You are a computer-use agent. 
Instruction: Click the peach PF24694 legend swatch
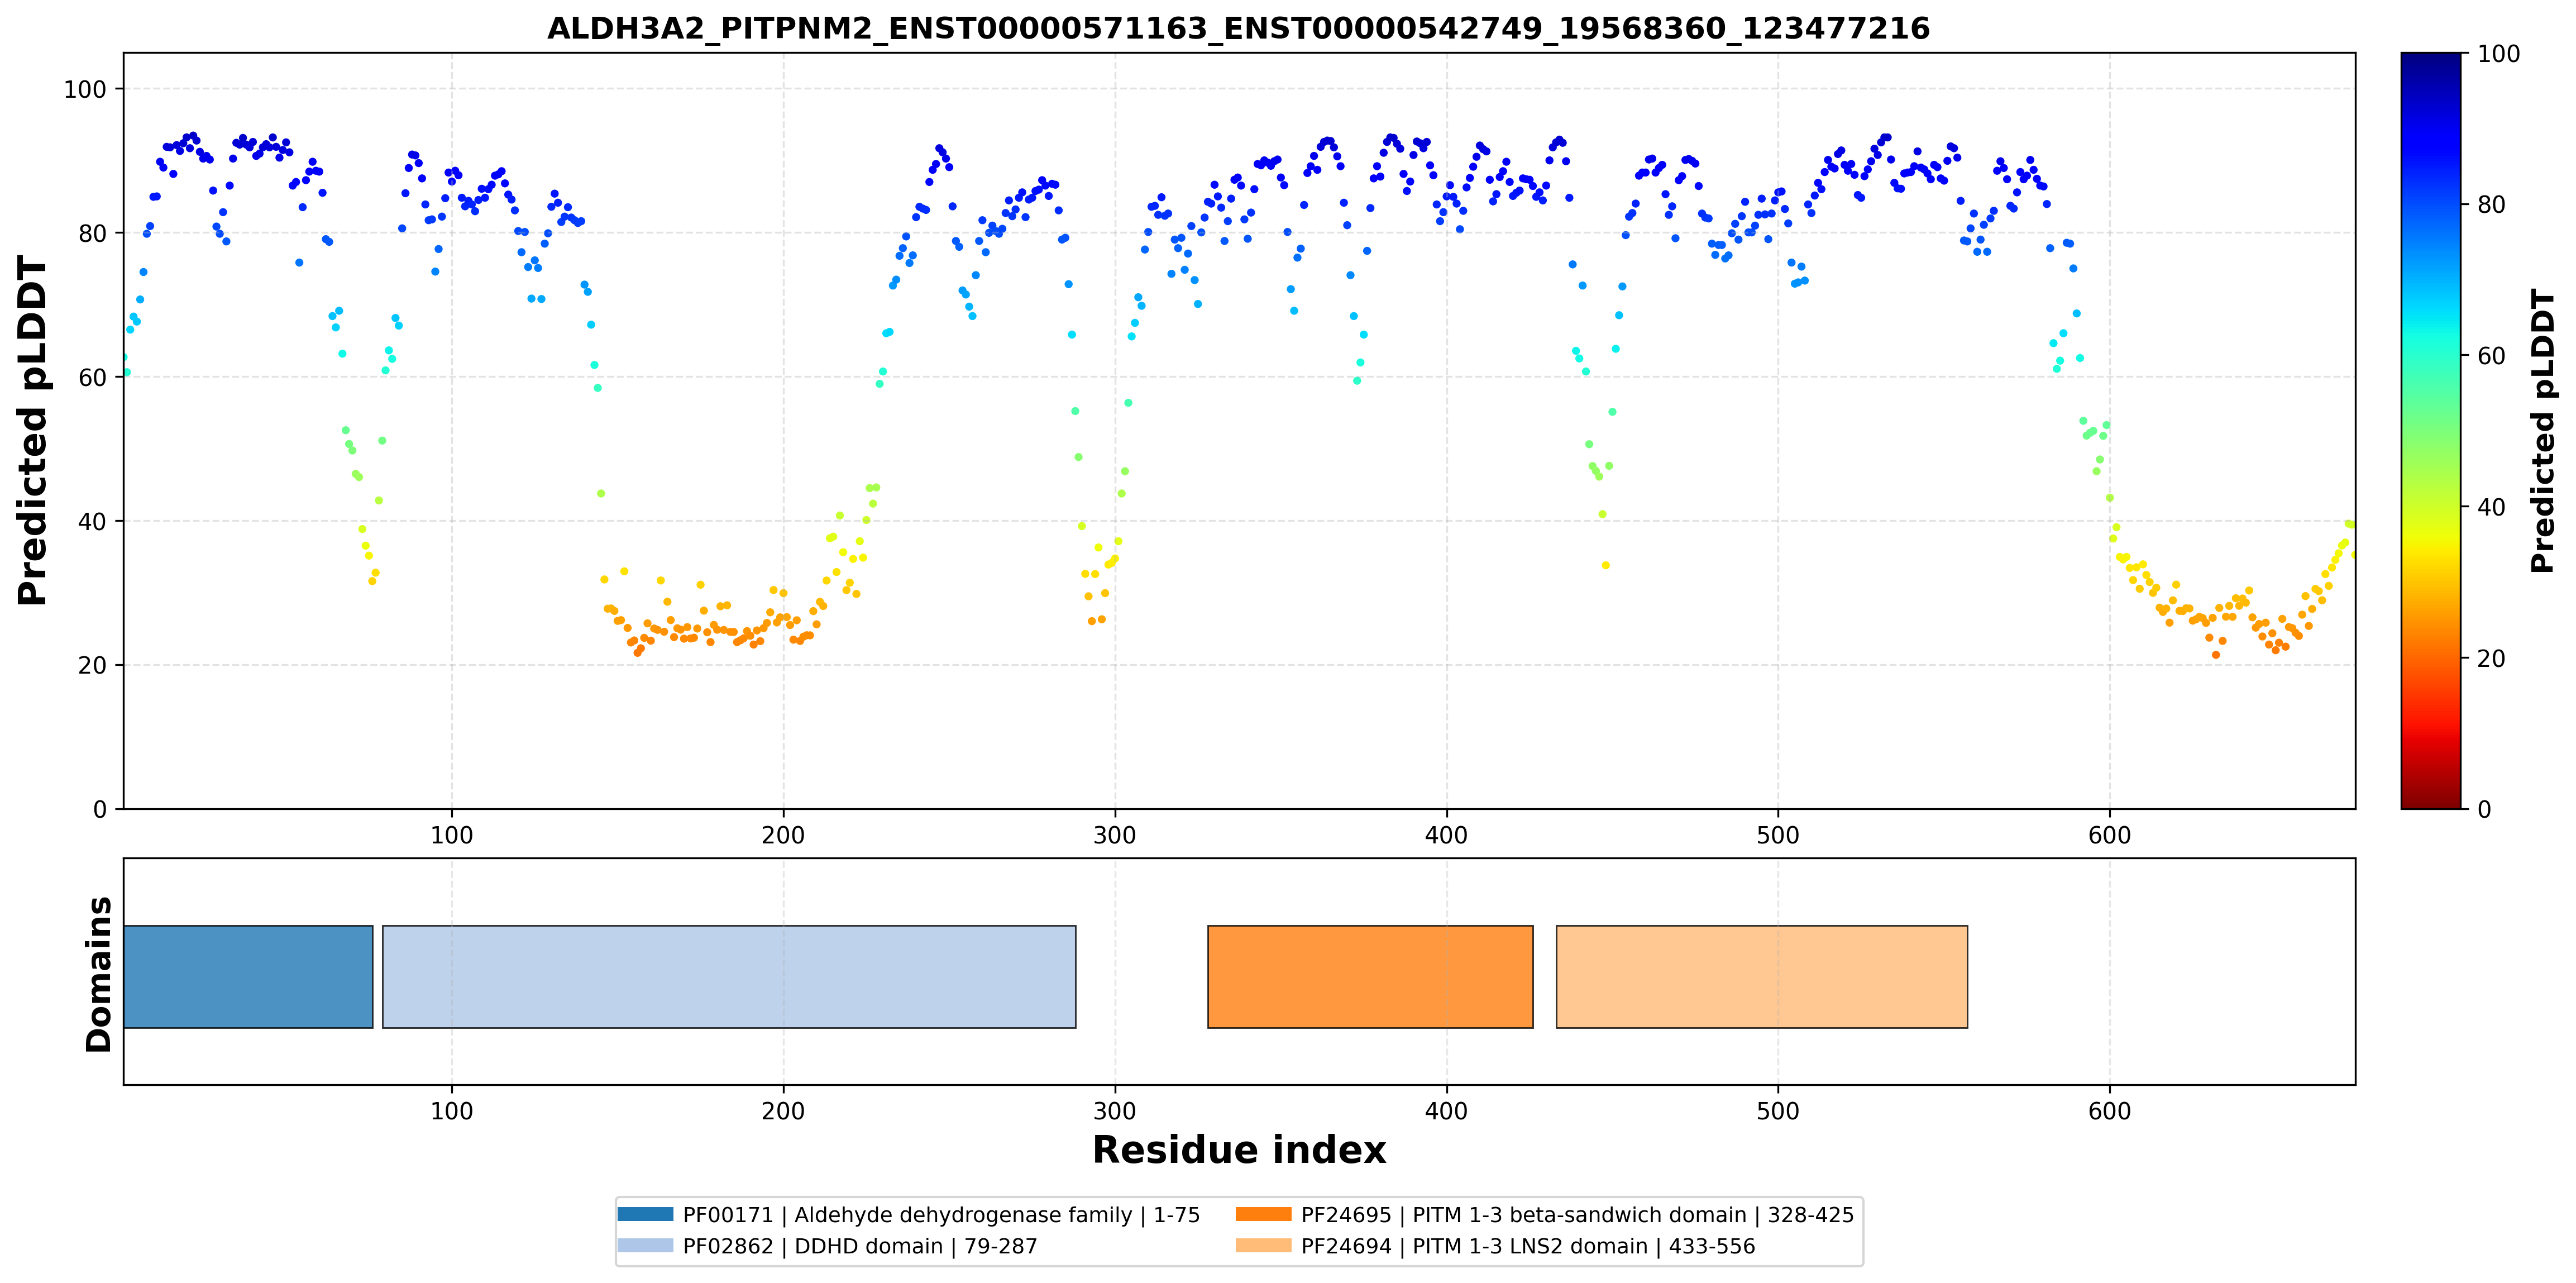pyautogui.click(x=1263, y=1246)
